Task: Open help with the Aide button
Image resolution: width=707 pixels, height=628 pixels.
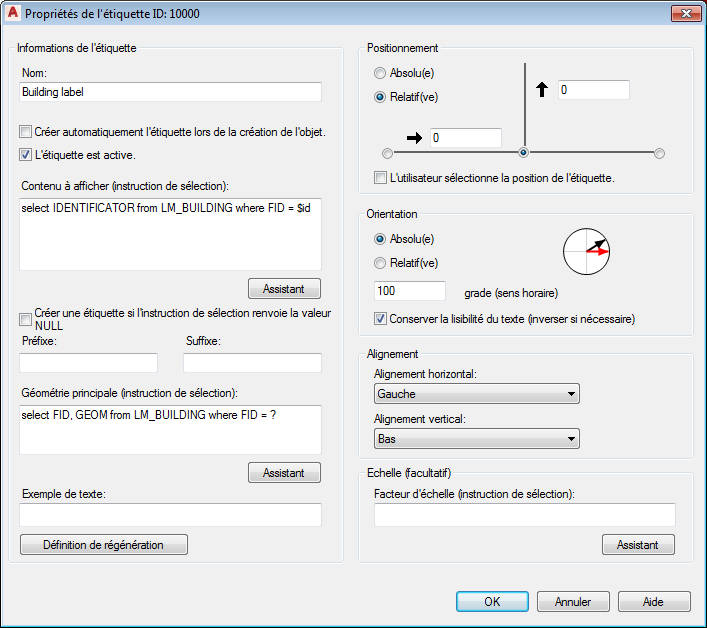Action: coord(654,601)
